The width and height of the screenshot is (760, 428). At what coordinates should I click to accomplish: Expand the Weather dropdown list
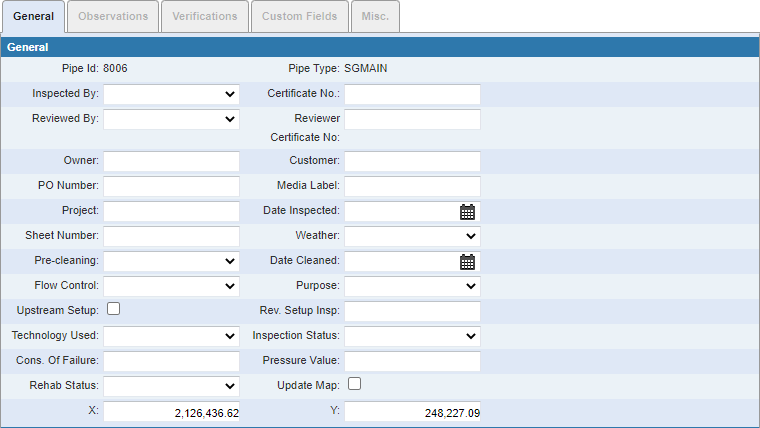pyautogui.click(x=412, y=237)
